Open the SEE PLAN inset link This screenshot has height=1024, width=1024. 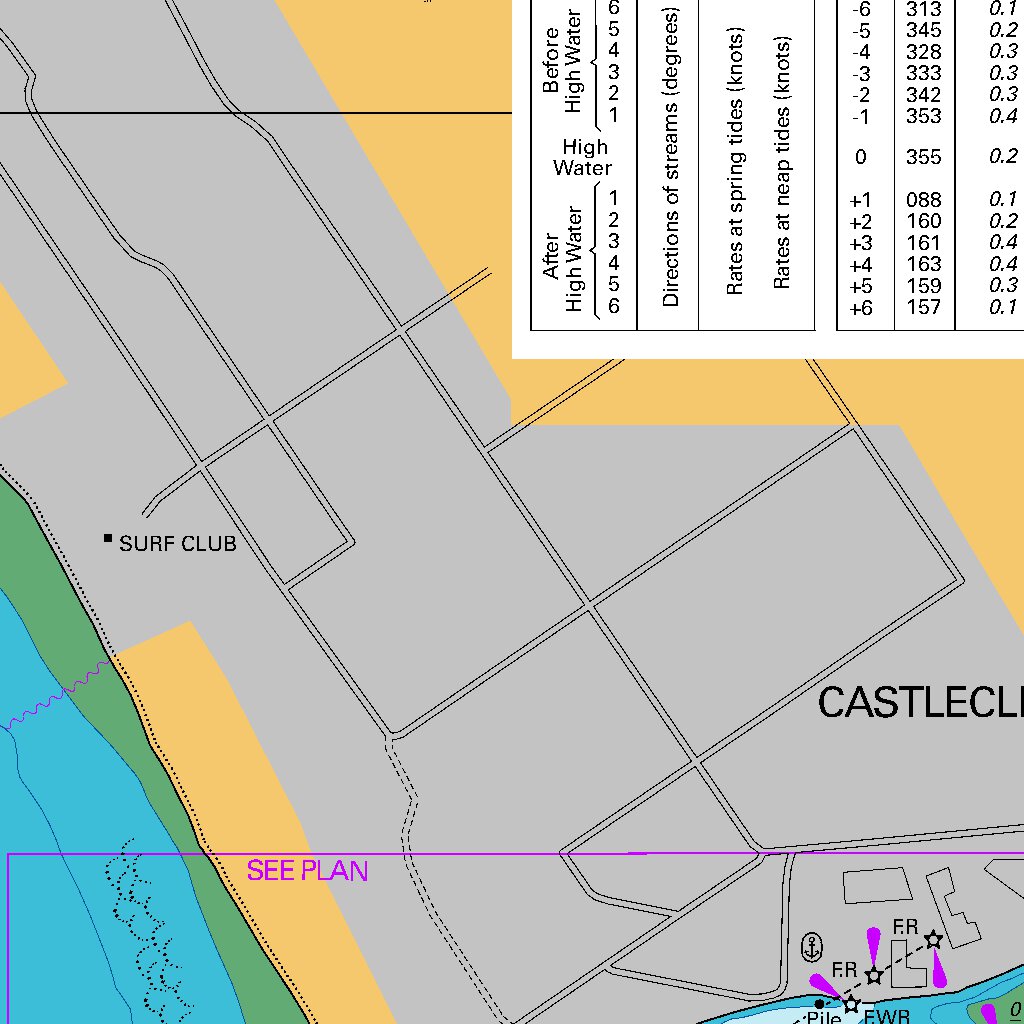(308, 871)
